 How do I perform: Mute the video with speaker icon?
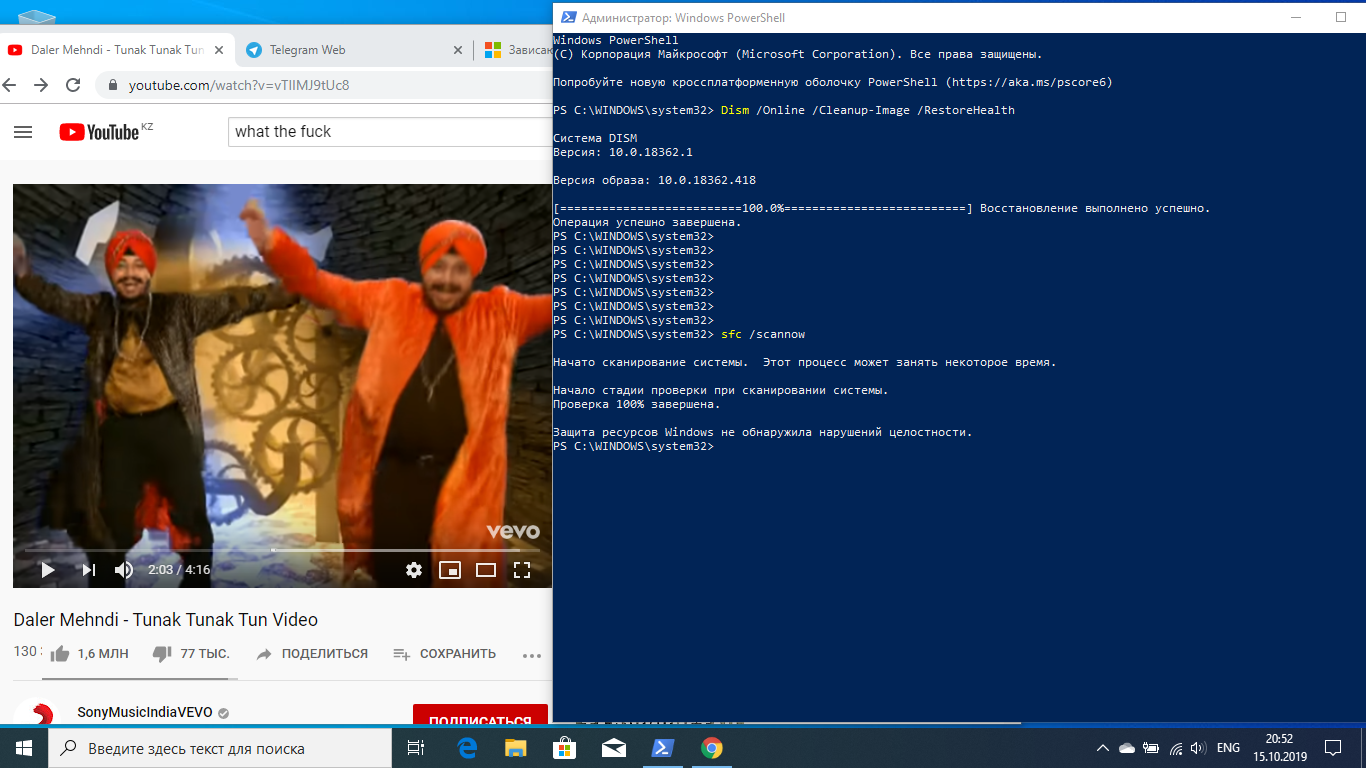[x=124, y=570]
